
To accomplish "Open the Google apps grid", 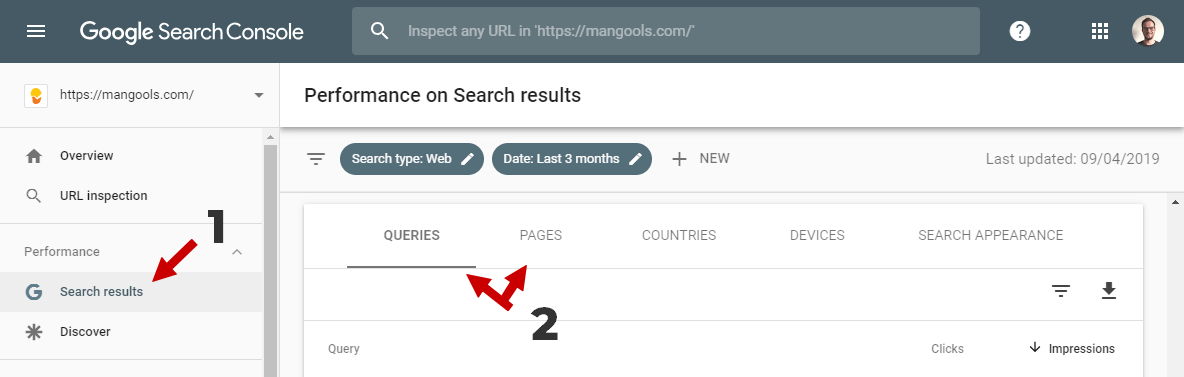I will (1099, 31).
